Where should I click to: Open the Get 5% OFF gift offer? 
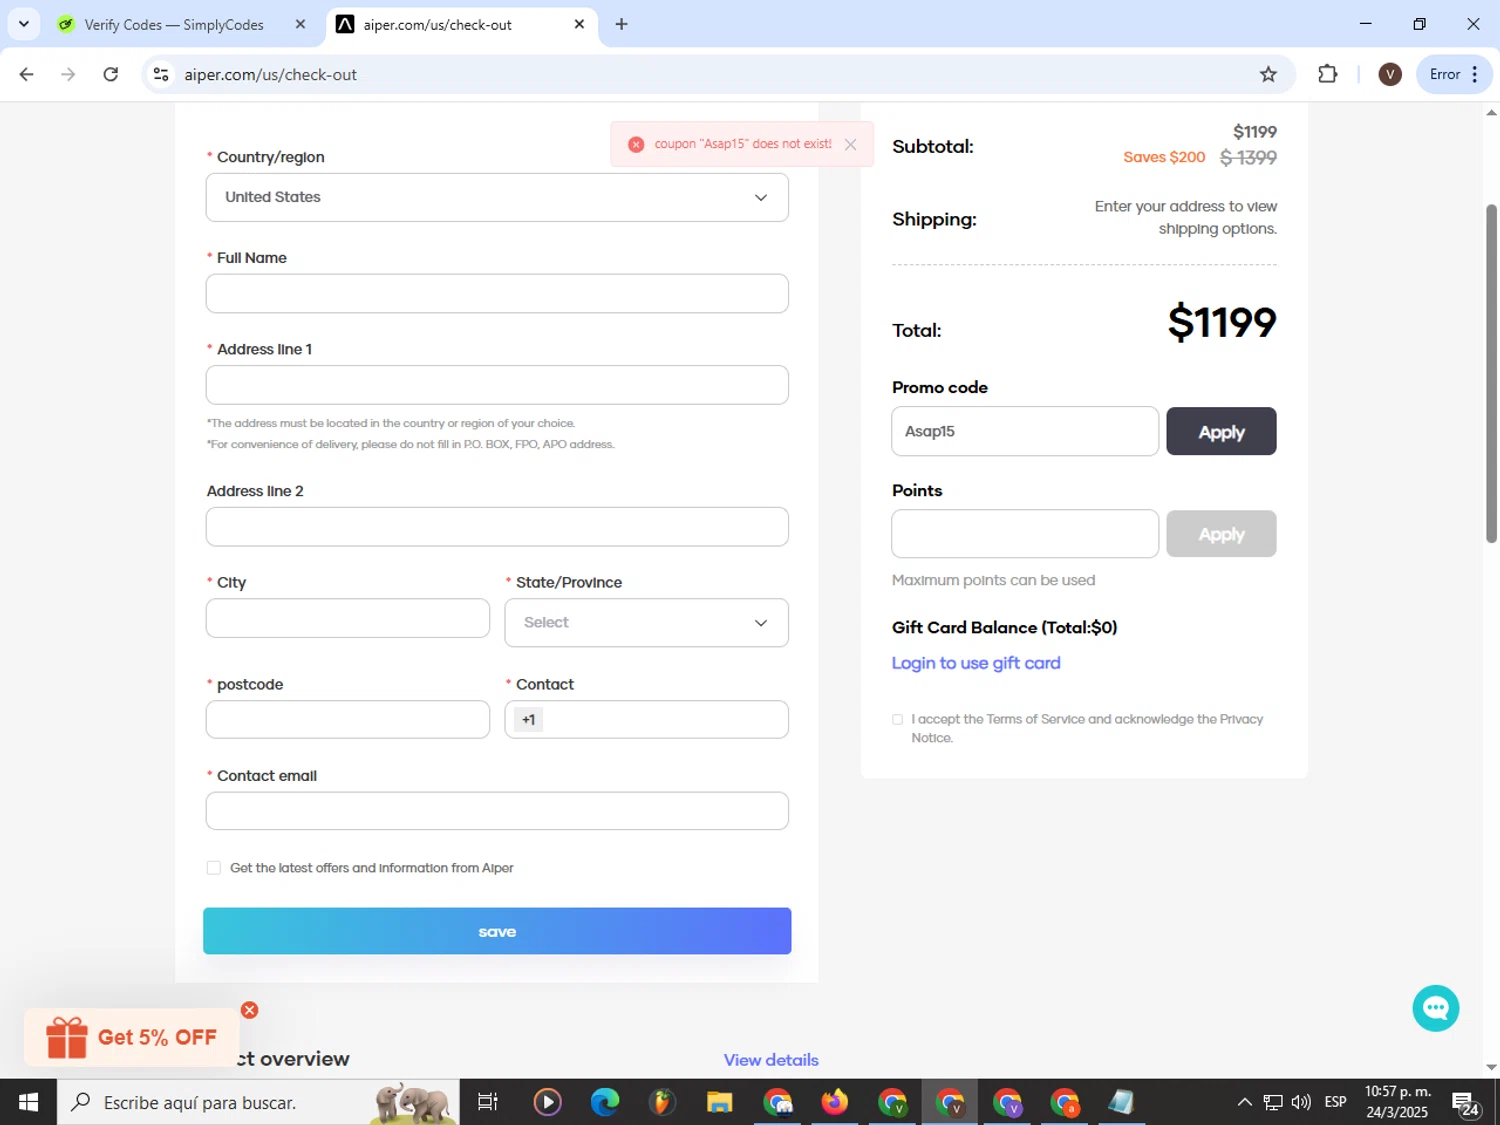[x=131, y=1037]
